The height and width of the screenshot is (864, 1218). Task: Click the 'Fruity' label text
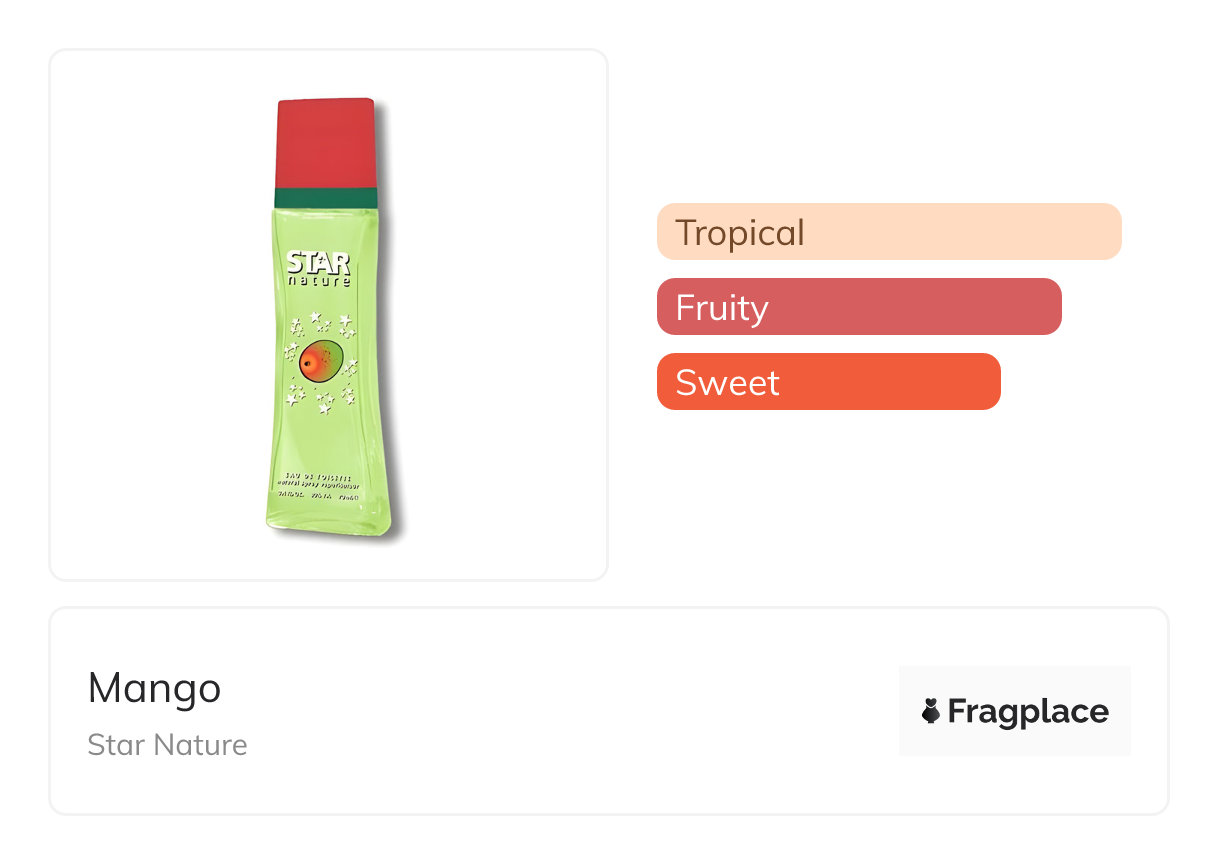pos(722,308)
